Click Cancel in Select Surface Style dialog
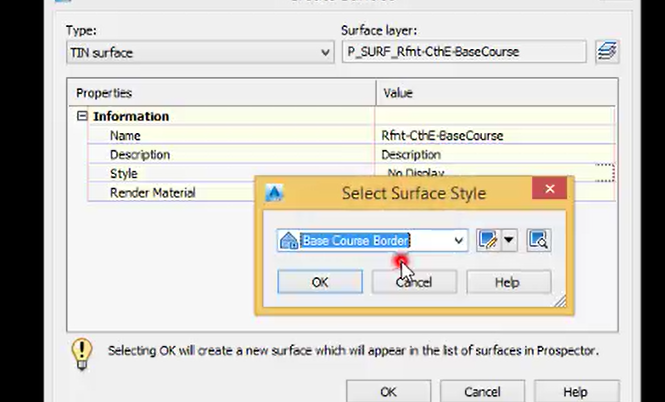 click(x=414, y=282)
